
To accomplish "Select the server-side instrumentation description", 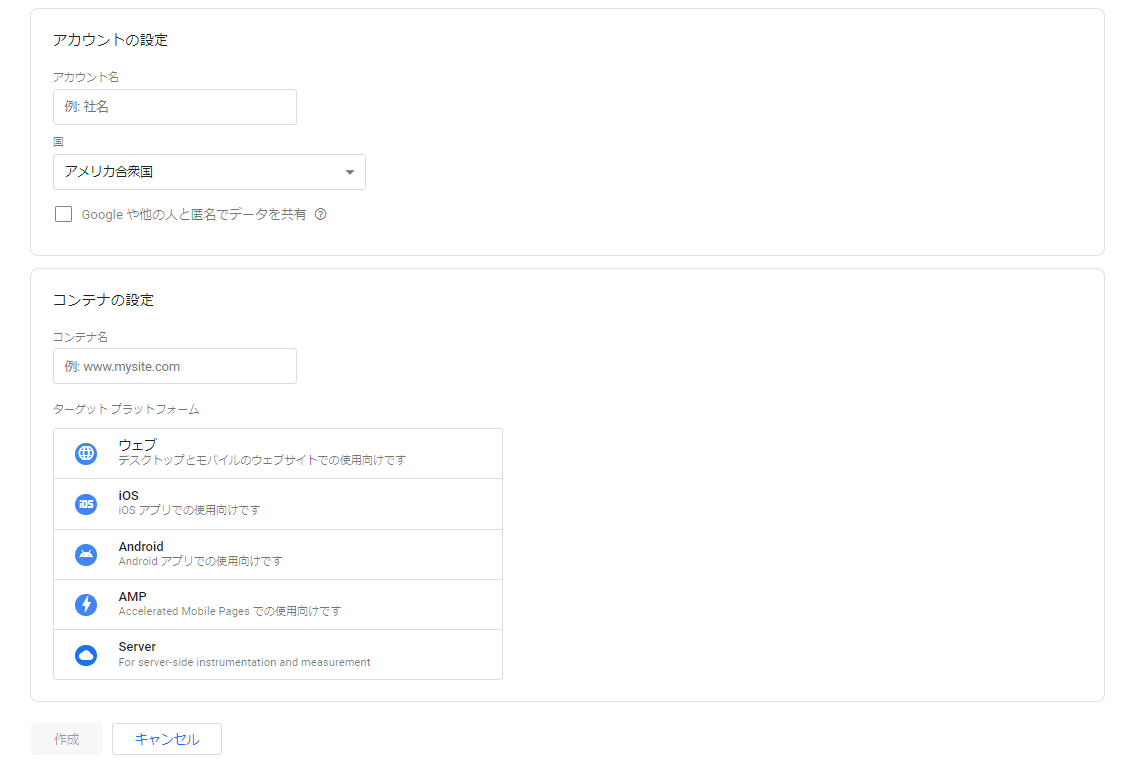I will click(244, 662).
